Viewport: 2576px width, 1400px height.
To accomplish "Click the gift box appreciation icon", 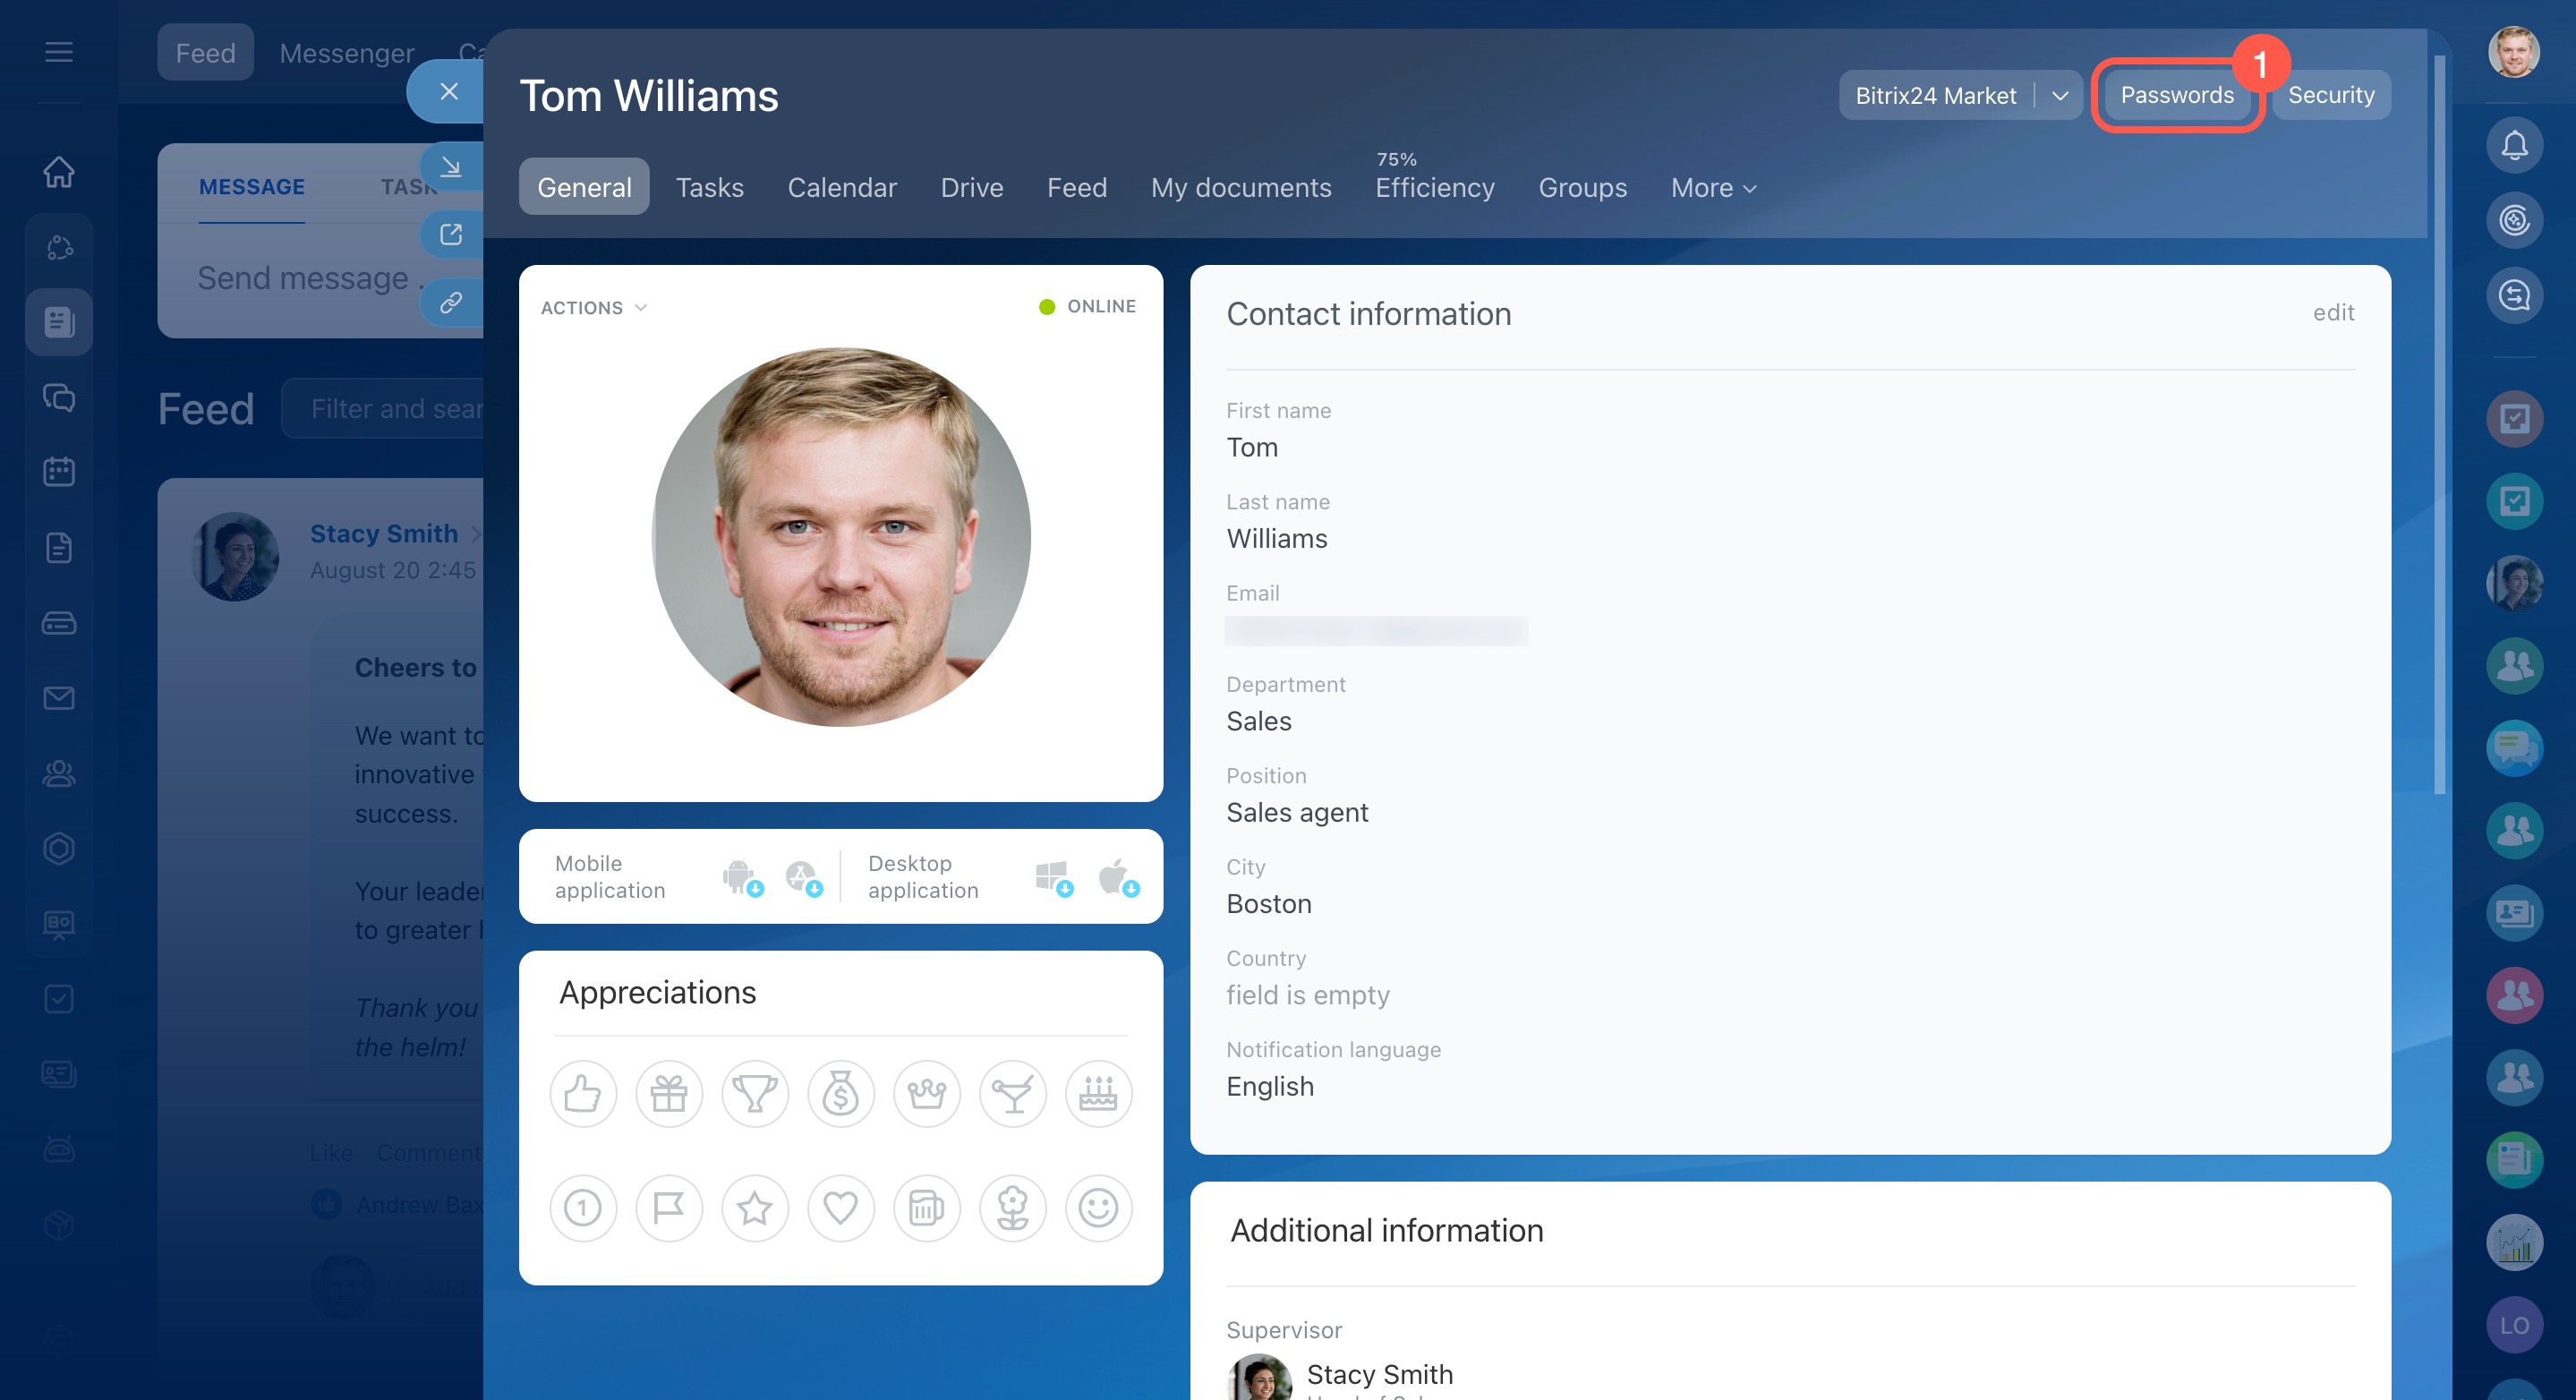I will (669, 1094).
